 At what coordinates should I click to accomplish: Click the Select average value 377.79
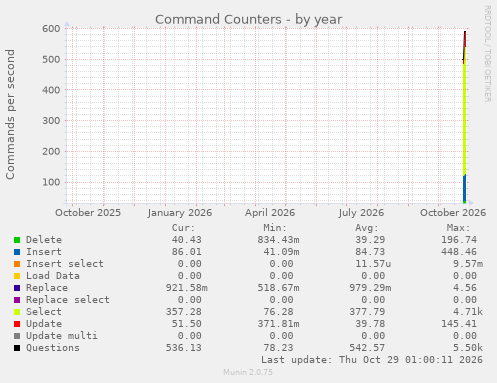[367, 312]
